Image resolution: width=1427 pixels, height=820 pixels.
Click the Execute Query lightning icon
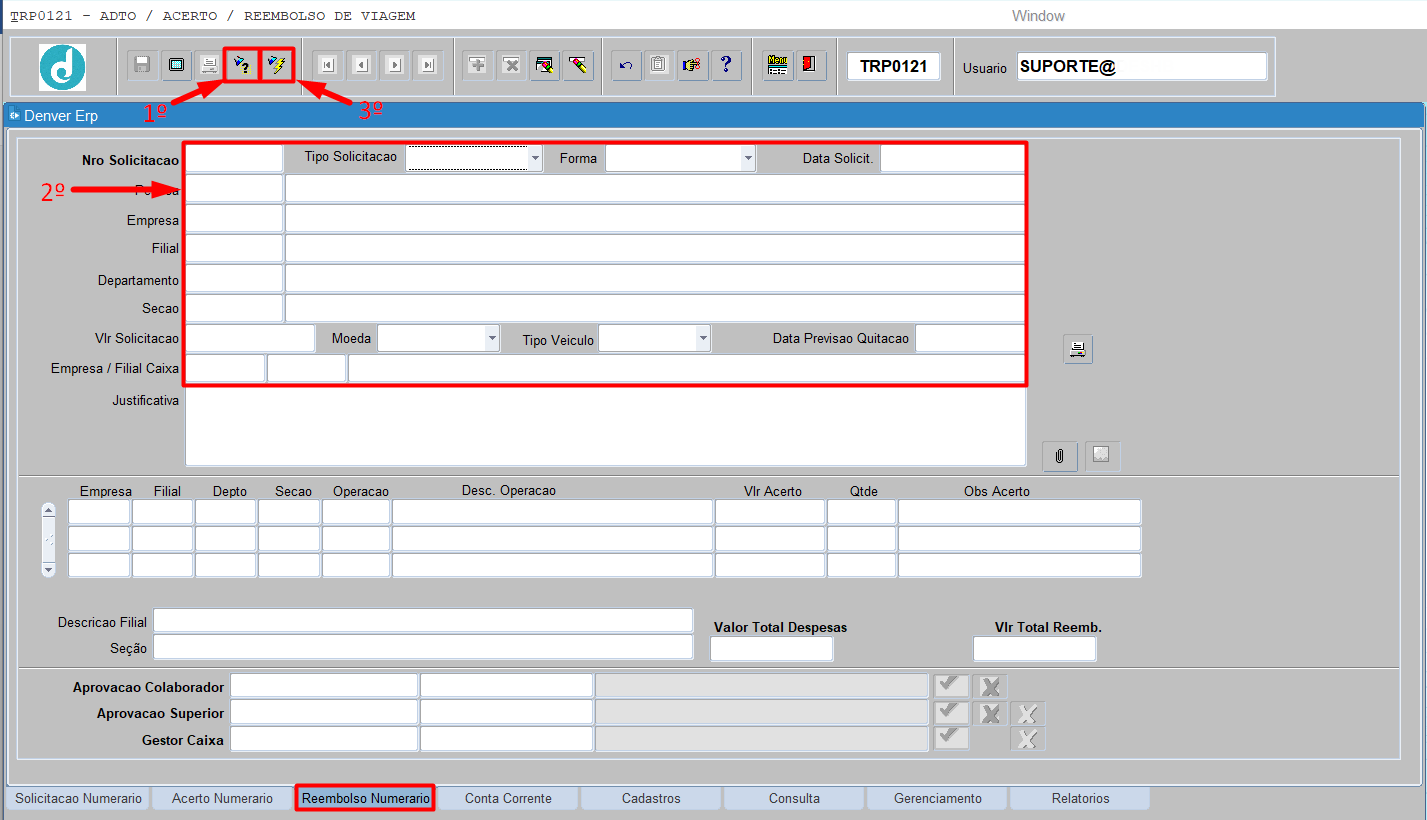pos(276,65)
